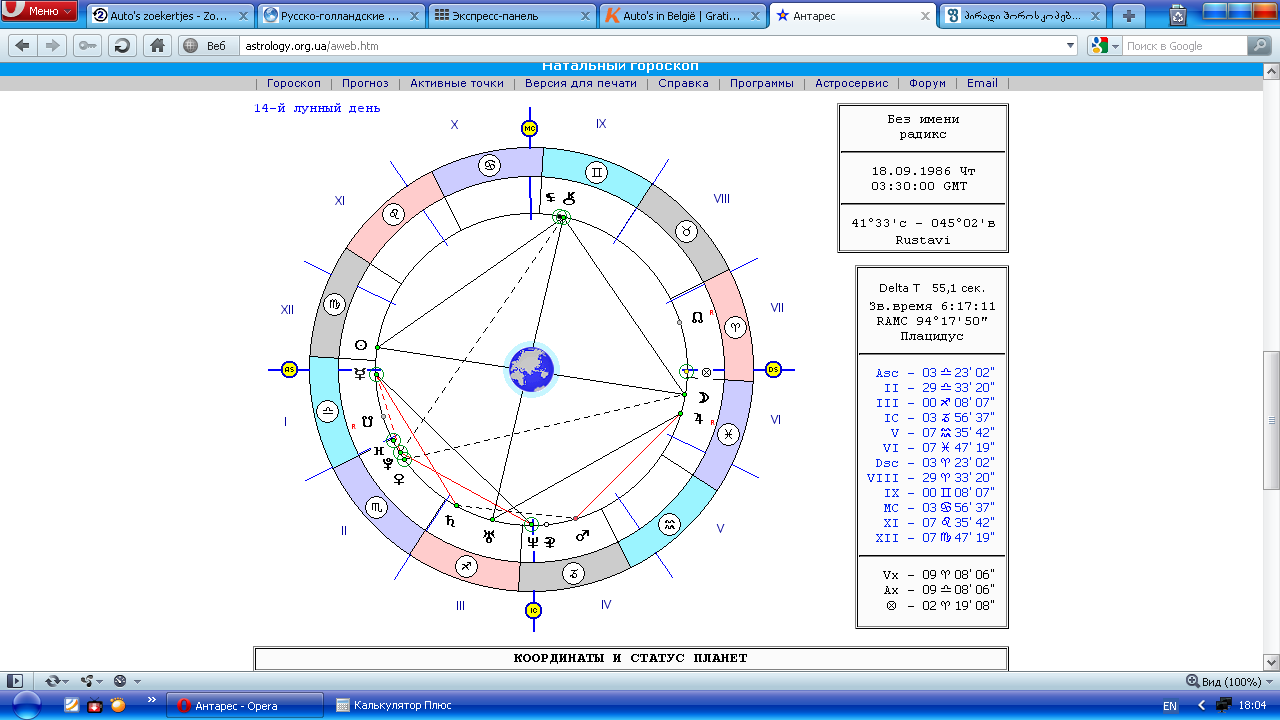Switch to the Auto's zoekertjes tab
This screenshot has height=720, width=1280.
point(171,16)
